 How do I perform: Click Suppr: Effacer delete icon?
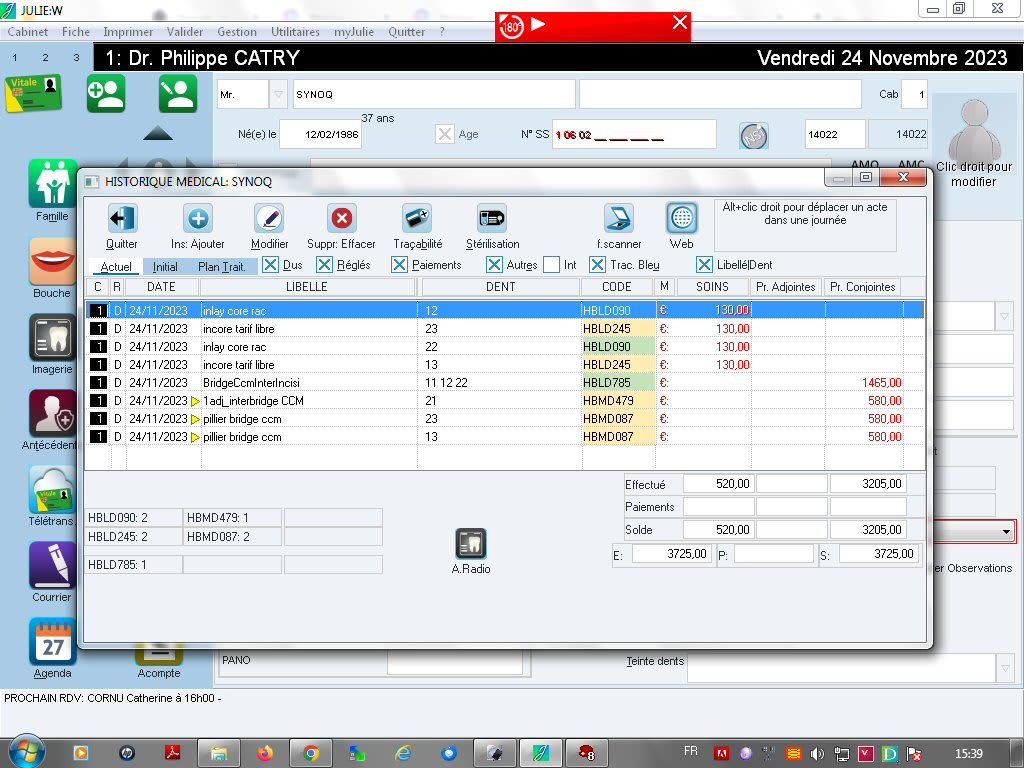pyautogui.click(x=342, y=219)
